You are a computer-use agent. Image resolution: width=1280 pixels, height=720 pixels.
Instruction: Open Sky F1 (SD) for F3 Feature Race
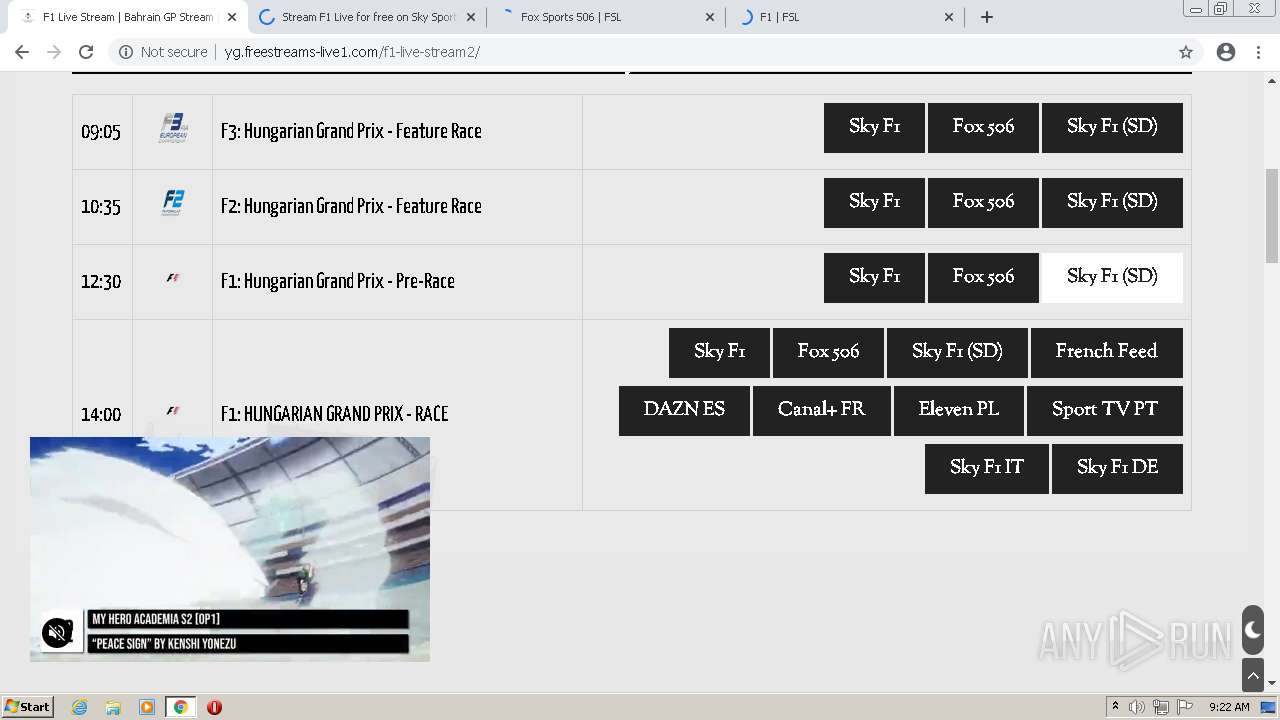1112,127
